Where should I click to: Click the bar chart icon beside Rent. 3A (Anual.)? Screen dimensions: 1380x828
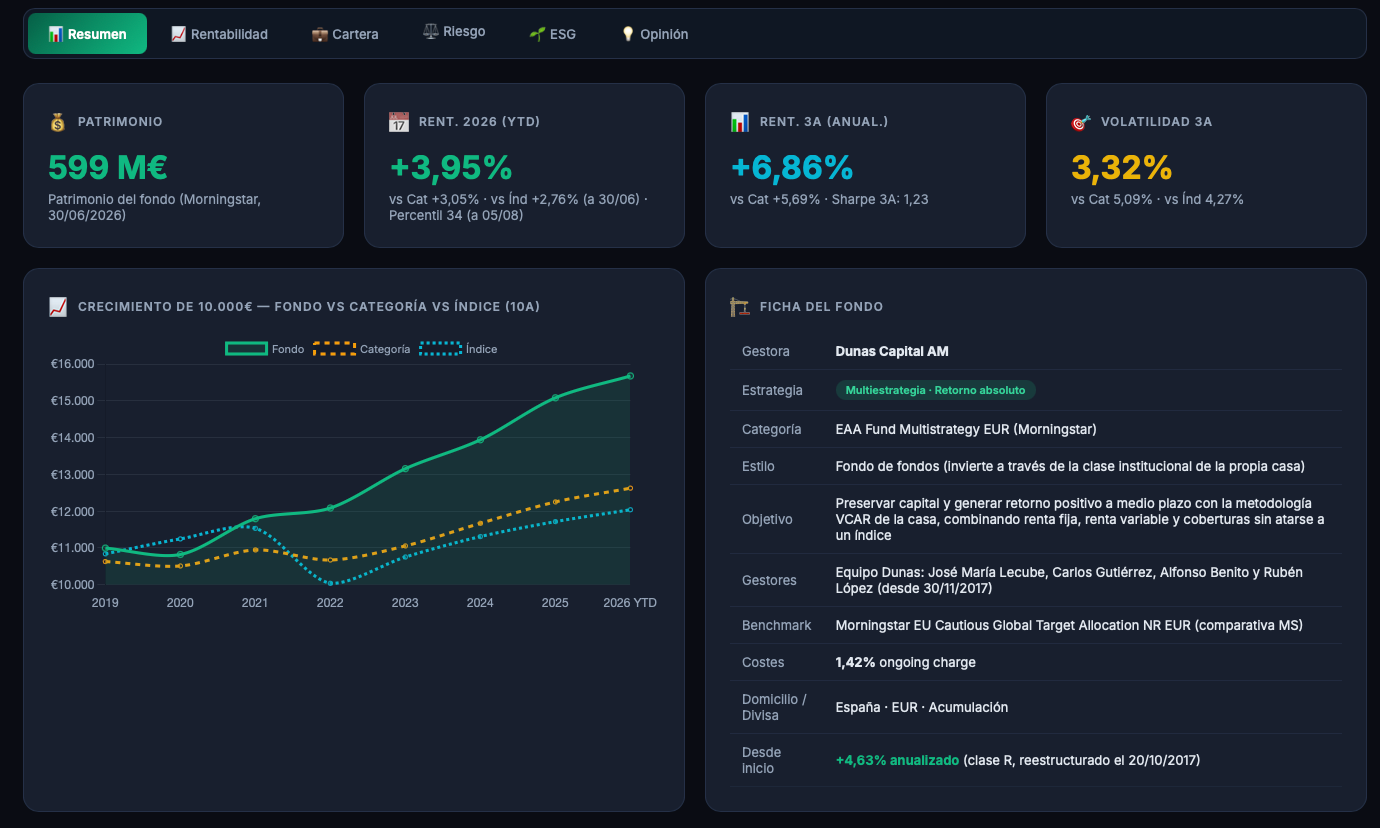(x=739, y=122)
